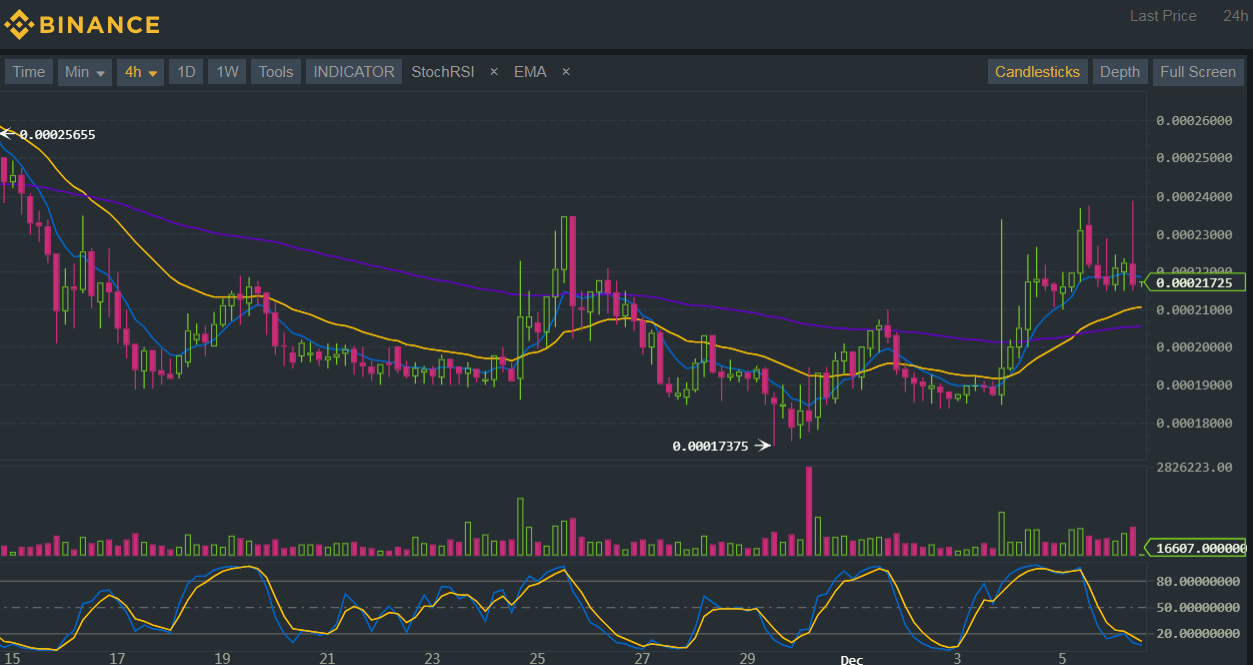1253x665 pixels.
Task: Switch to the 1D interval
Action: click(186, 72)
